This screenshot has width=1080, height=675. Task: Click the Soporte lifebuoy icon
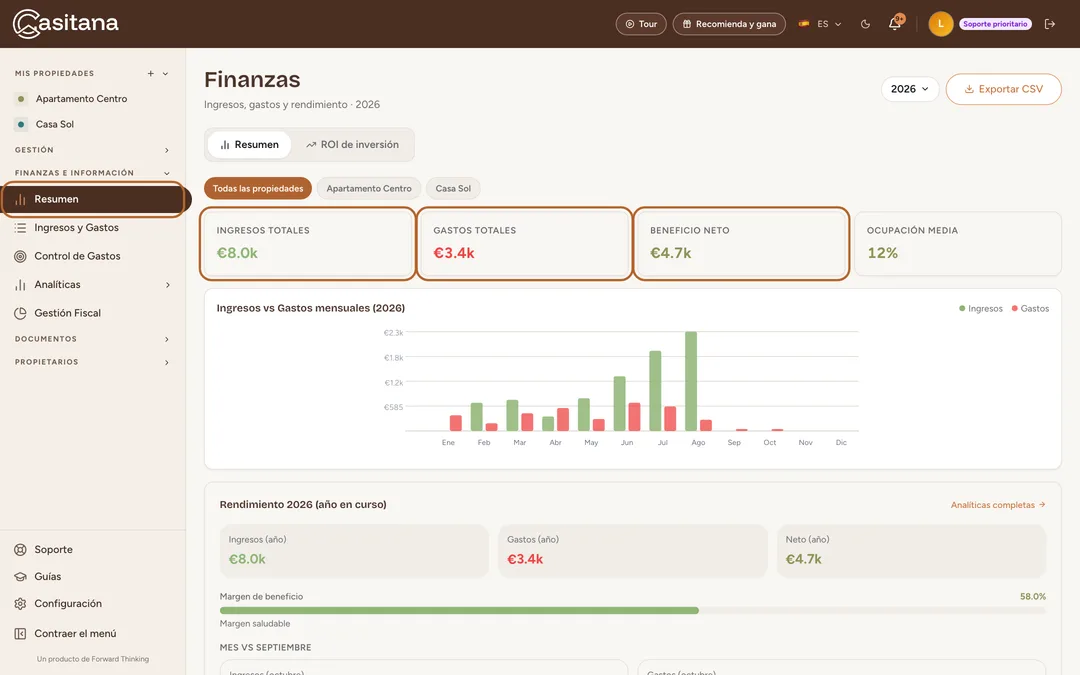click(x=21, y=550)
